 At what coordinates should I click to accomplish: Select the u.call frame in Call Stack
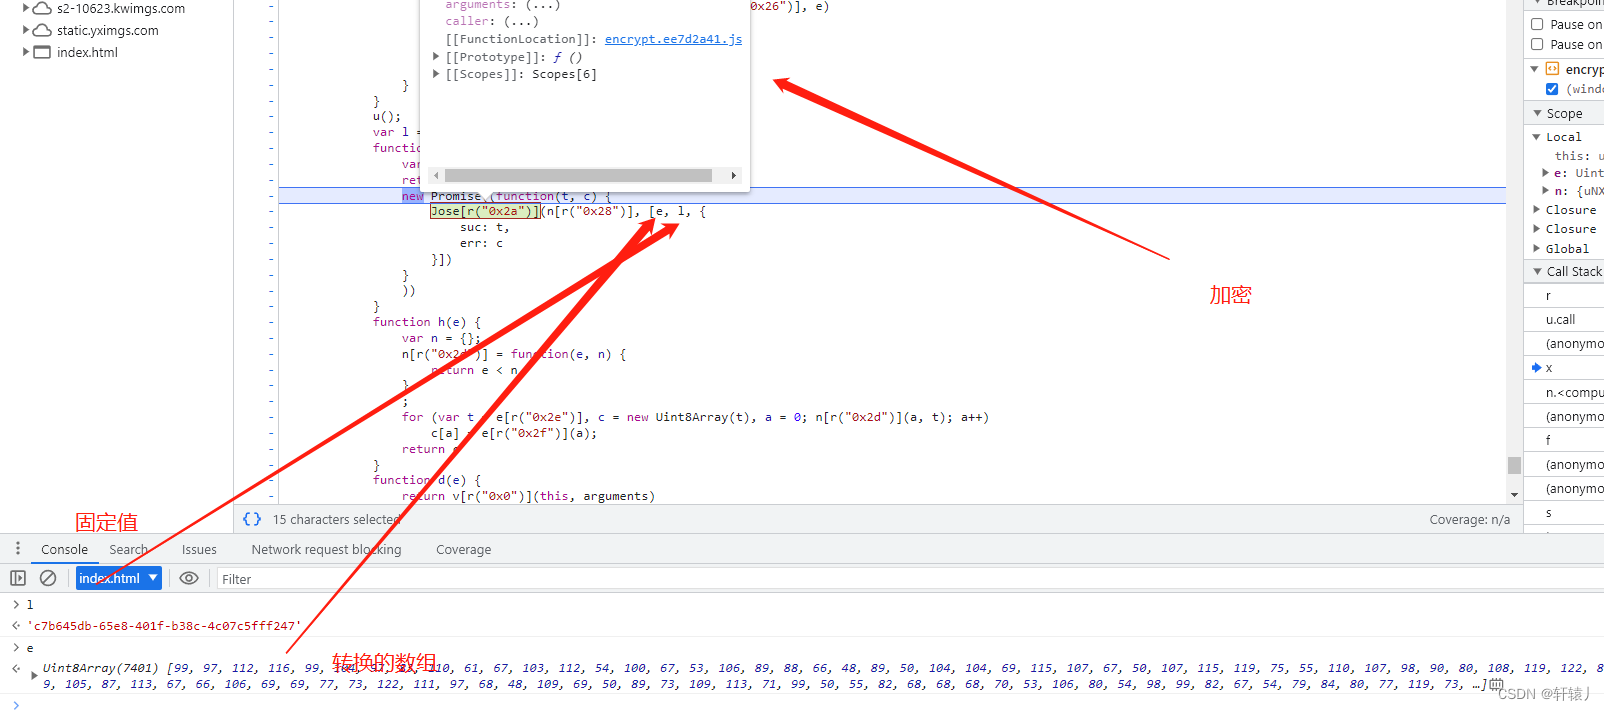pyautogui.click(x=1565, y=320)
